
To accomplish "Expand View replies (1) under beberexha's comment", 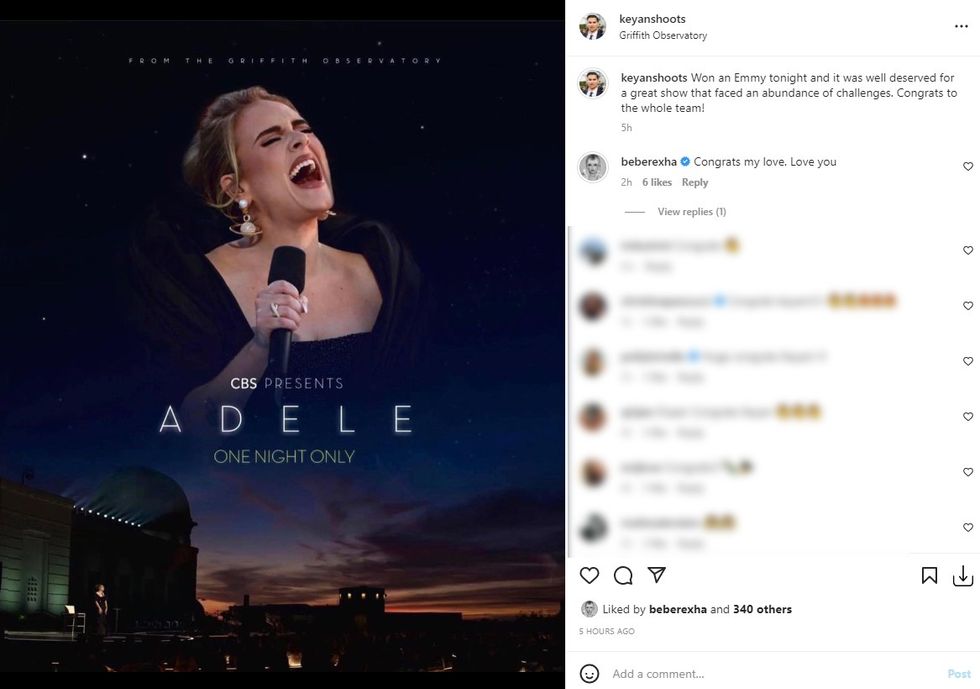I will click(691, 212).
